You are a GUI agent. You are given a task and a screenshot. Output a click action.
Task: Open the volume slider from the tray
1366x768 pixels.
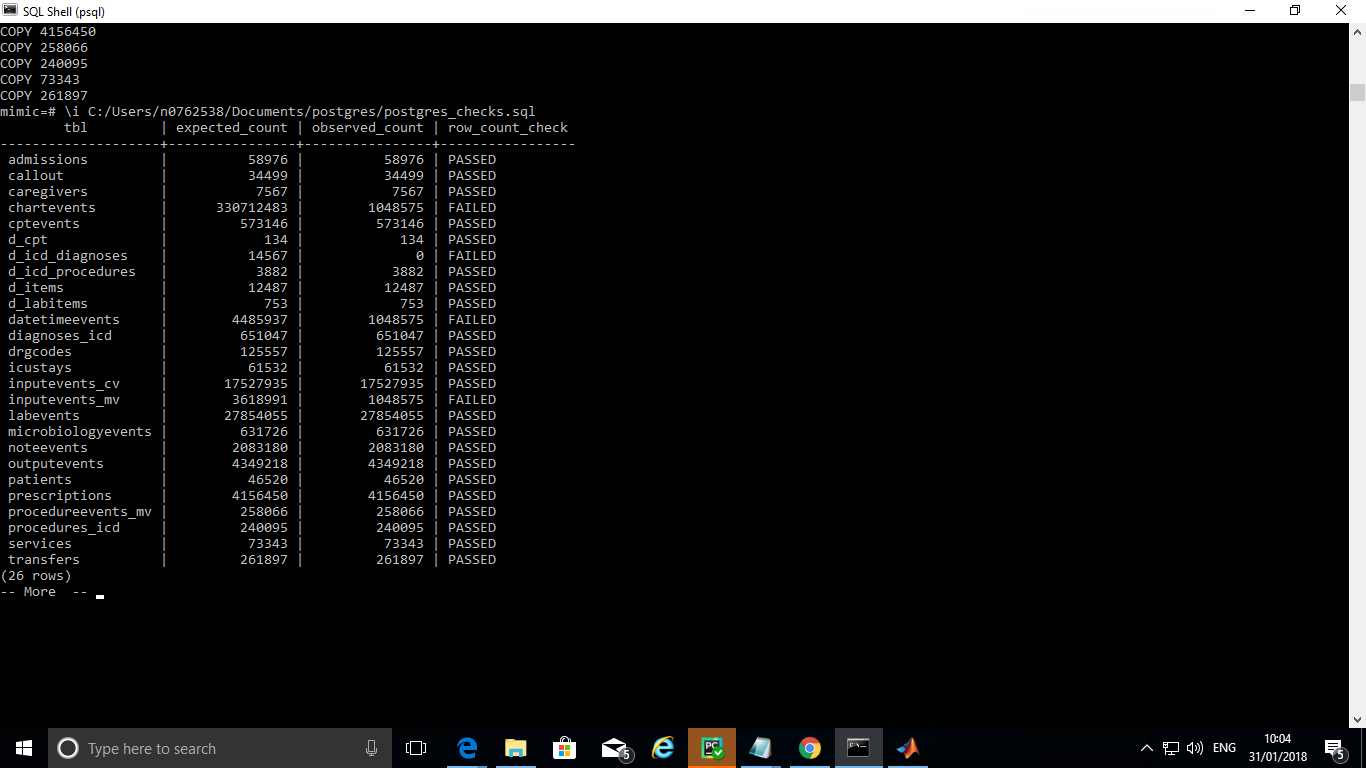(x=1195, y=747)
